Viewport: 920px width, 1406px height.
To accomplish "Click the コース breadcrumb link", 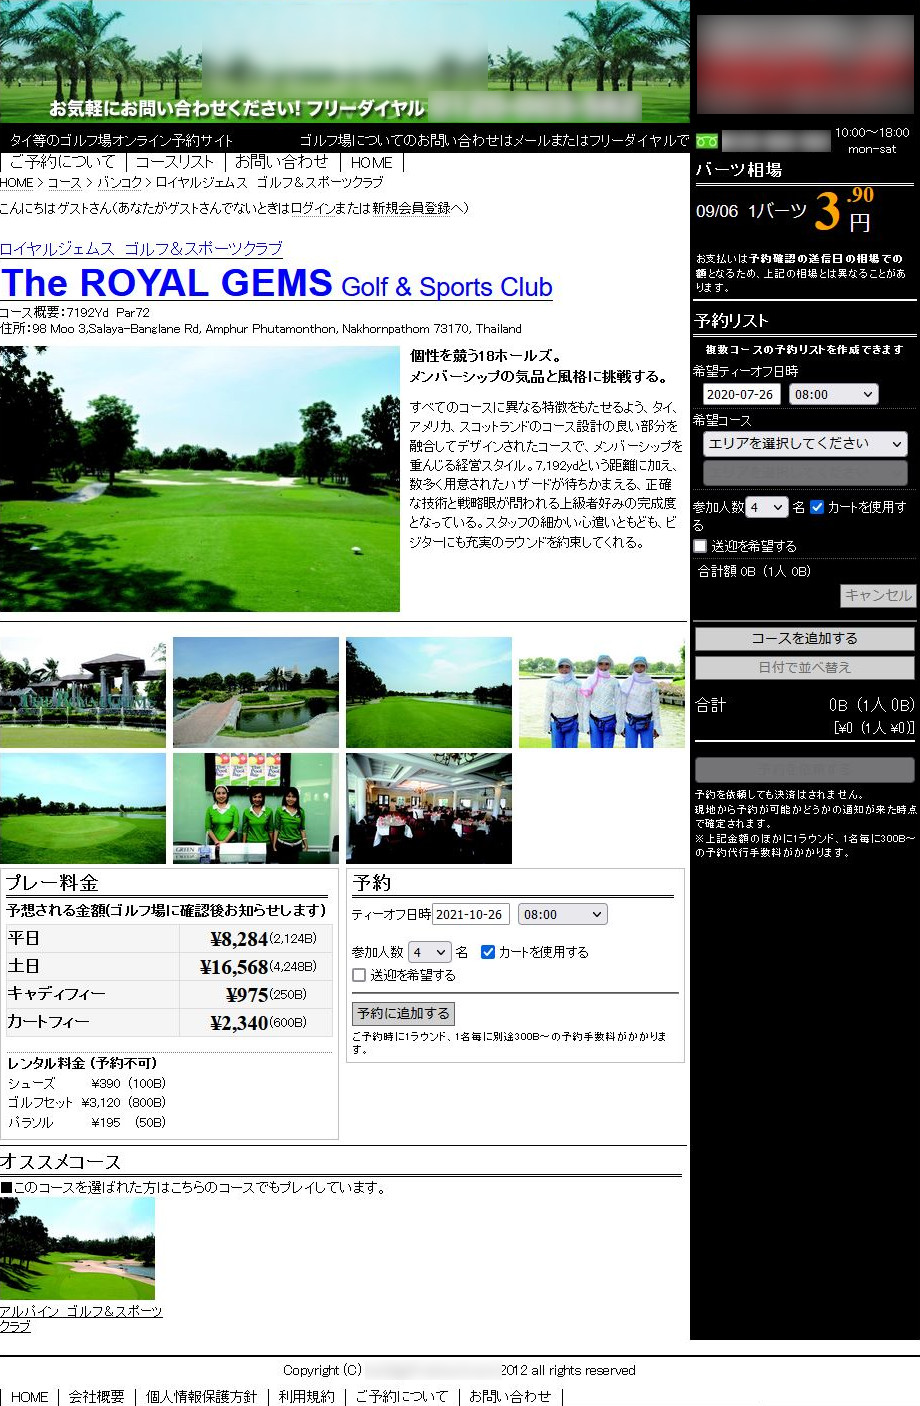I will click(64, 183).
